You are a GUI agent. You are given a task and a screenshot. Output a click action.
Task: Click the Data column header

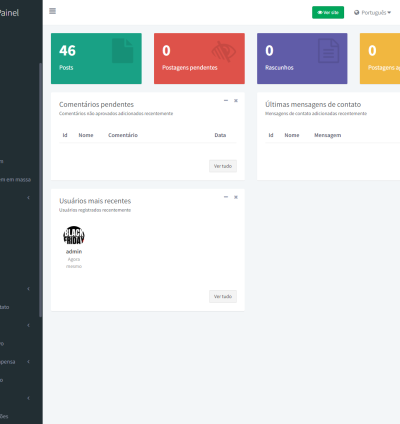(220, 135)
